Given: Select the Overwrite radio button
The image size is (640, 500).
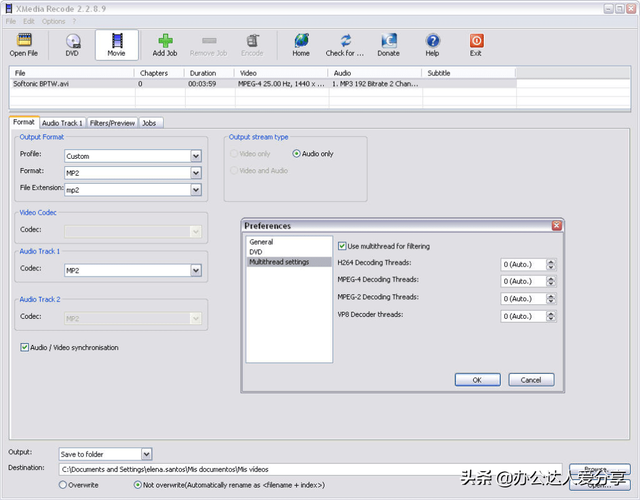Looking at the screenshot, I should tap(63, 485).
